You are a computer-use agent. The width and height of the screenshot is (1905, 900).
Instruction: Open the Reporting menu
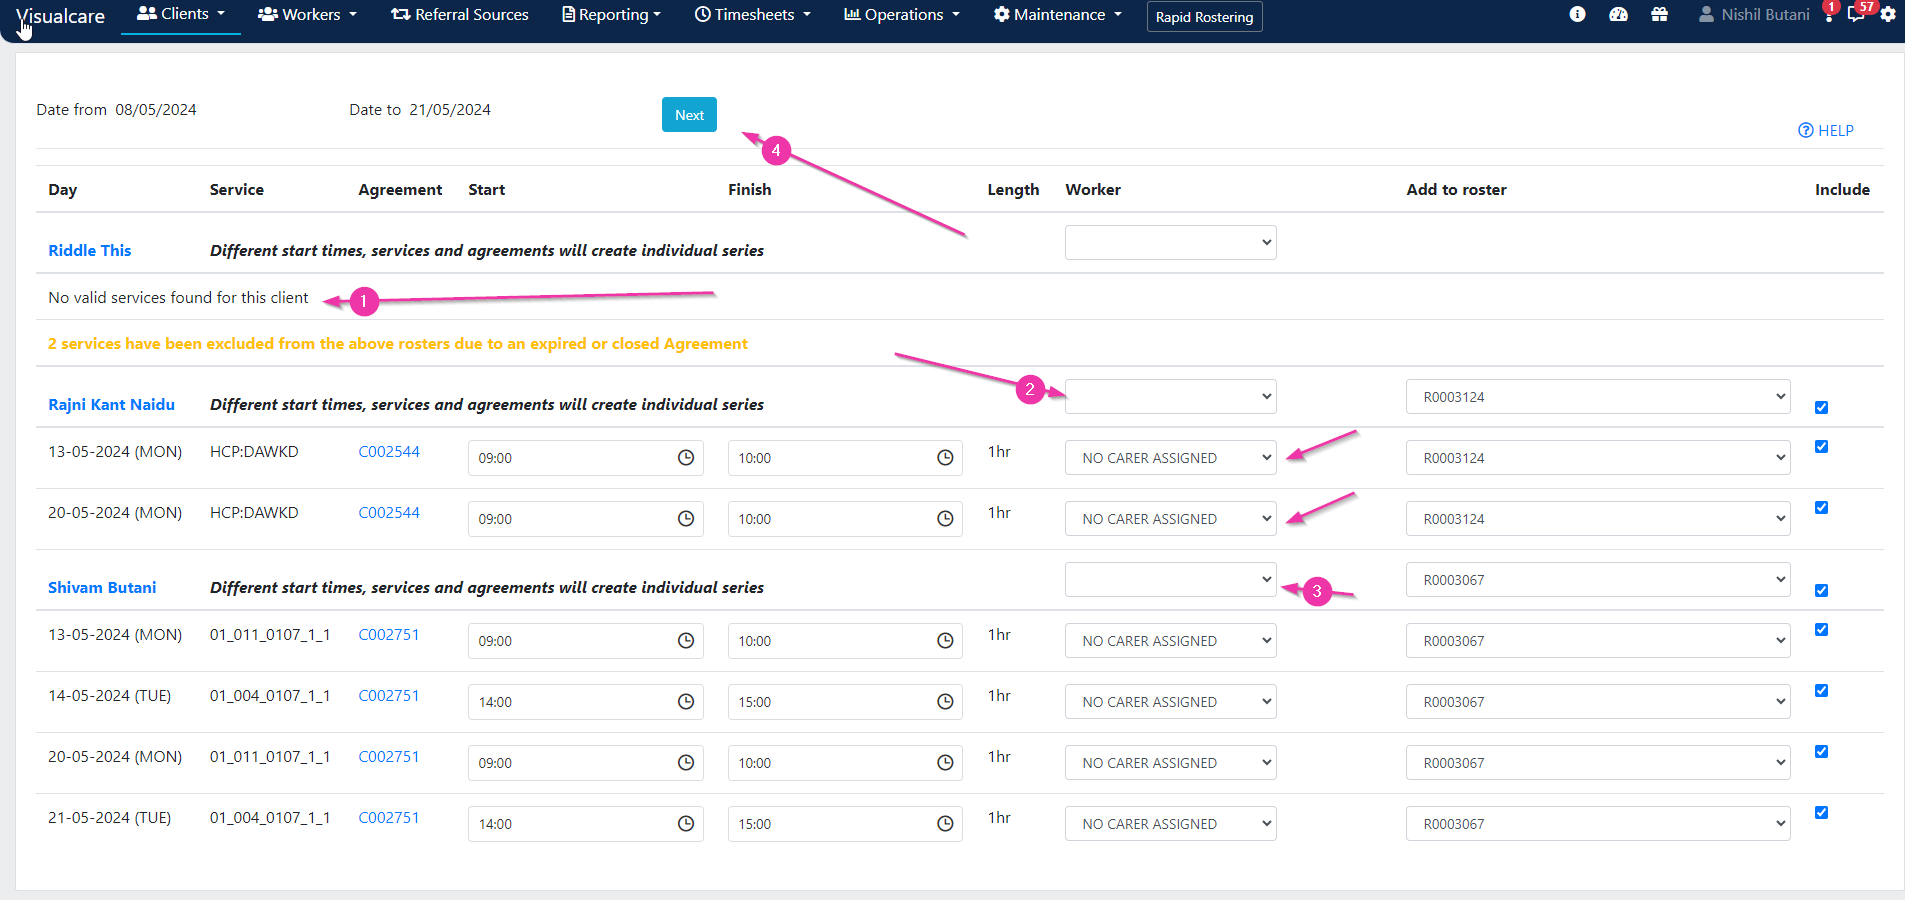coord(611,14)
